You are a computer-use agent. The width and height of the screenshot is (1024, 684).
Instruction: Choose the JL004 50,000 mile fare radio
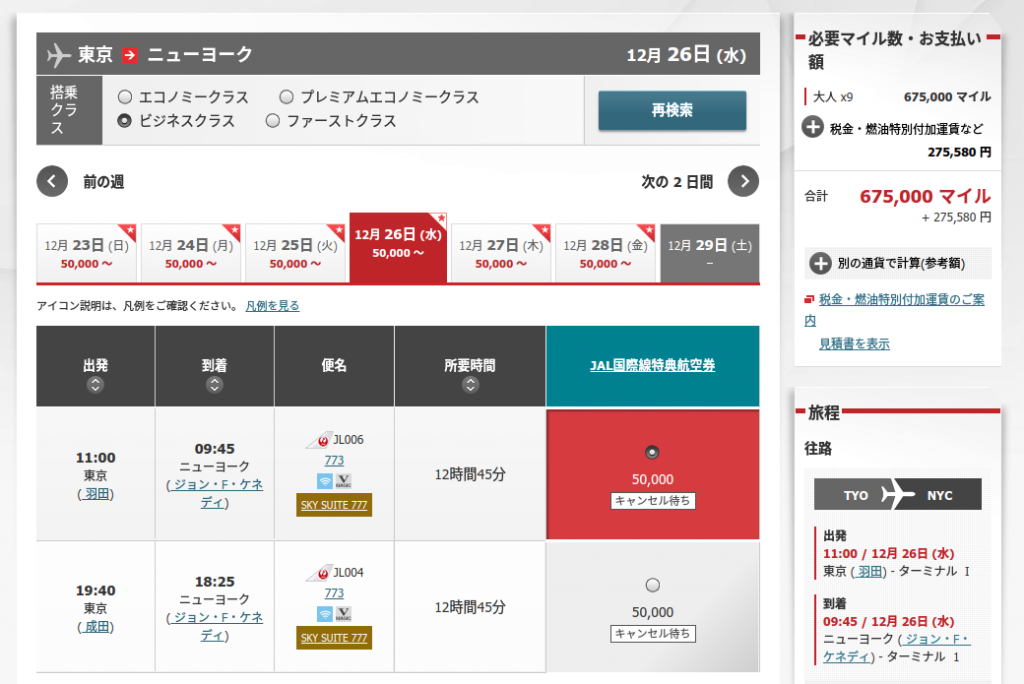(x=652, y=585)
